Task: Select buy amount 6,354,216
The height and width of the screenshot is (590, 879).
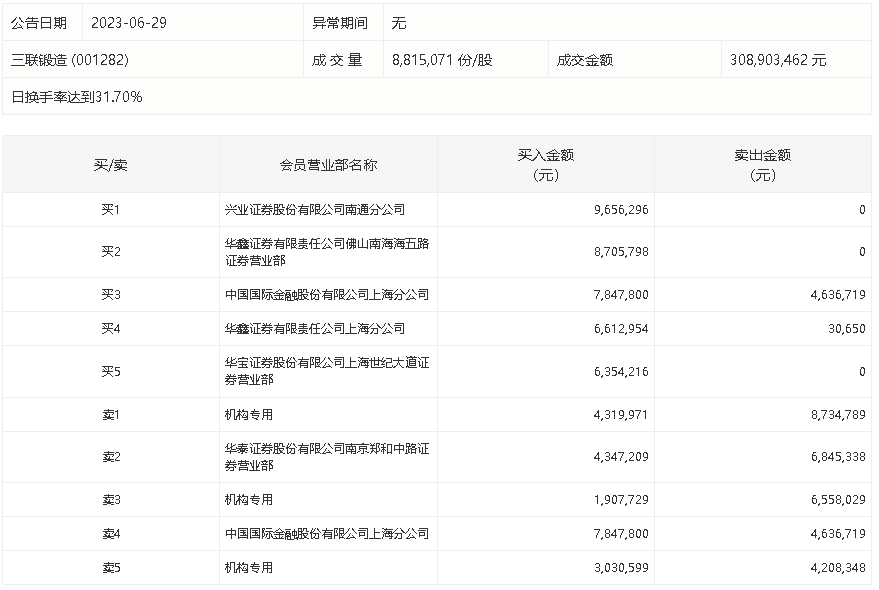Action: (x=621, y=372)
